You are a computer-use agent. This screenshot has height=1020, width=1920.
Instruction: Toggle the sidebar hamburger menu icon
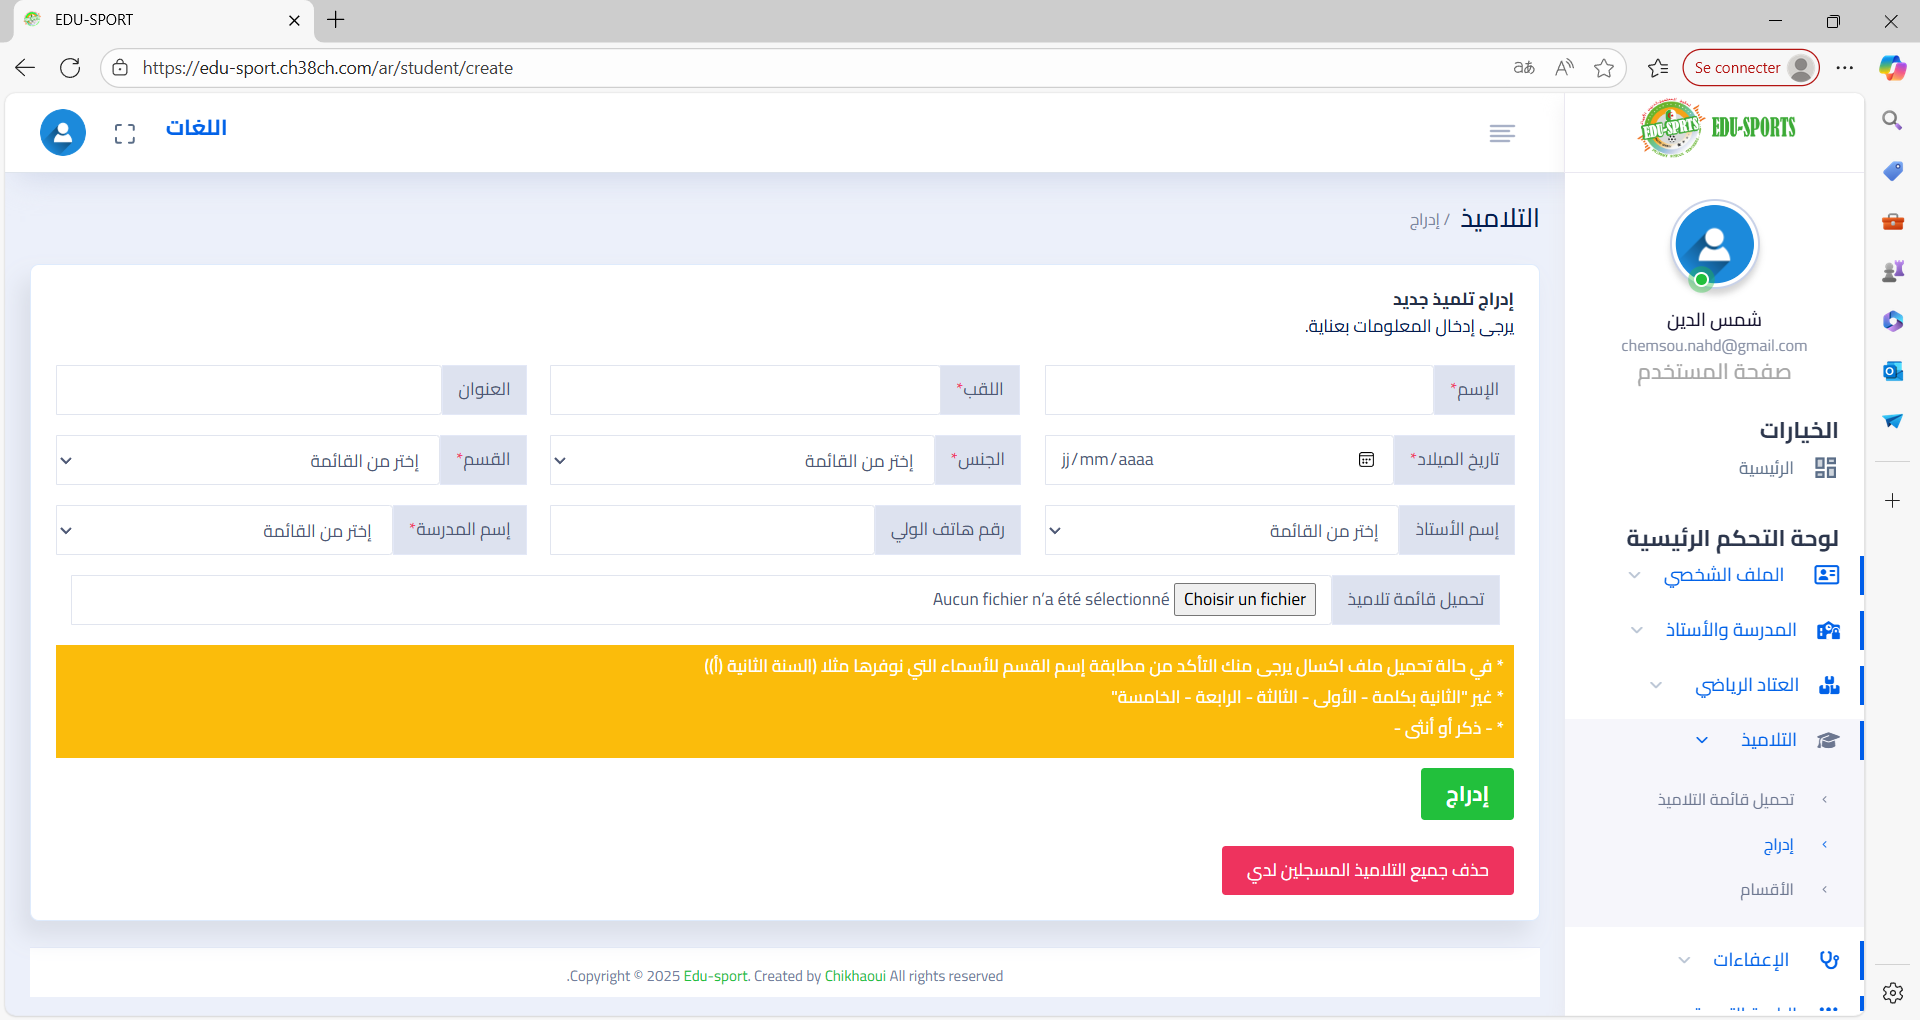click(x=1501, y=134)
